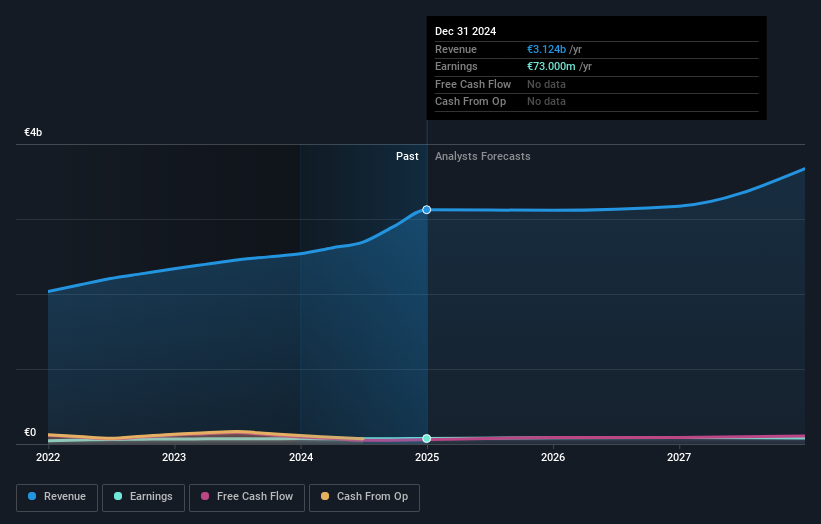
Task: Click the Analysts Forecasts label
Action: click(482, 156)
